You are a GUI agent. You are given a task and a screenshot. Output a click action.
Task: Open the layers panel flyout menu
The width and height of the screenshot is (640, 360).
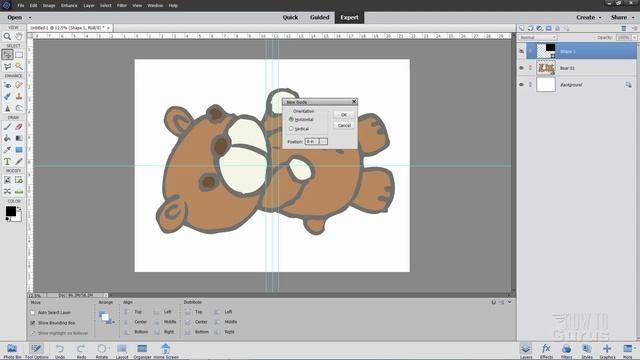click(634, 28)
